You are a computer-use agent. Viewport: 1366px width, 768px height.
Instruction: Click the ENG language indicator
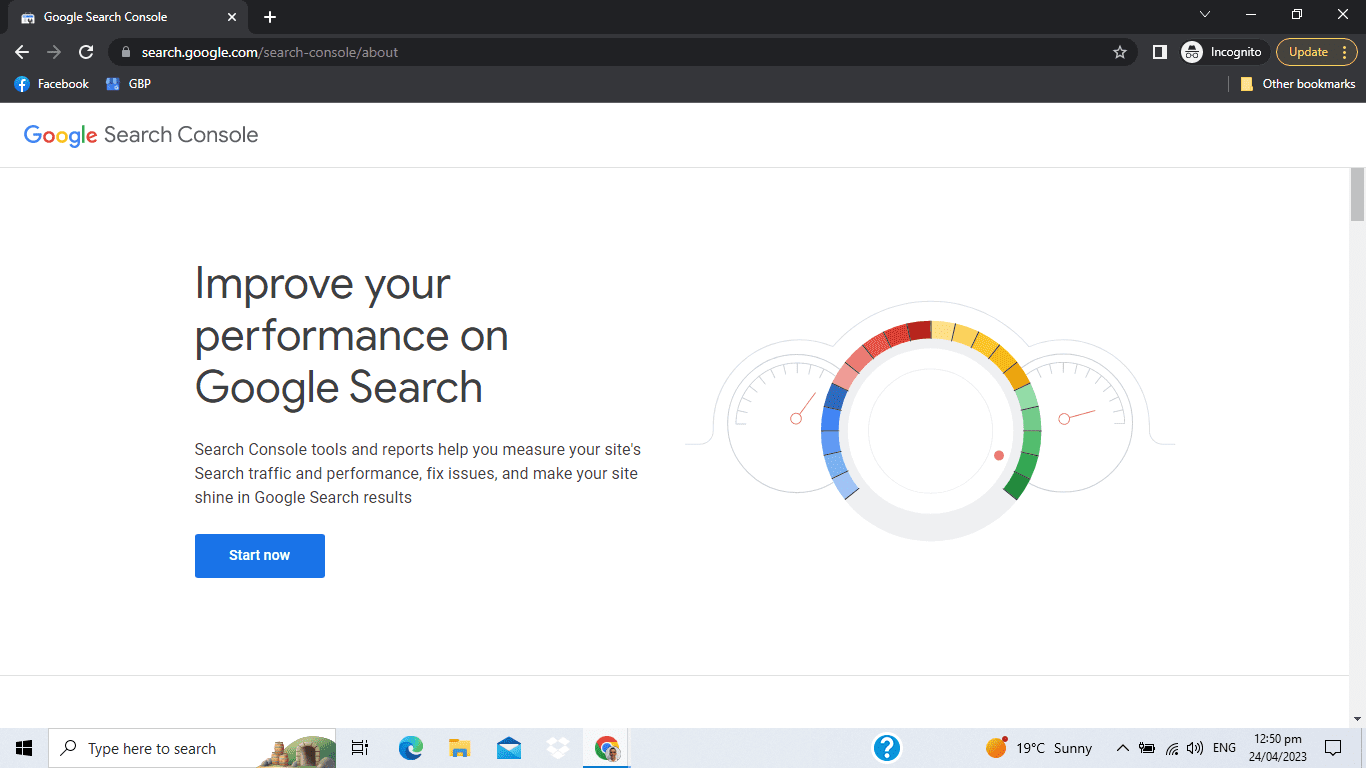[x=1224, y=748]
